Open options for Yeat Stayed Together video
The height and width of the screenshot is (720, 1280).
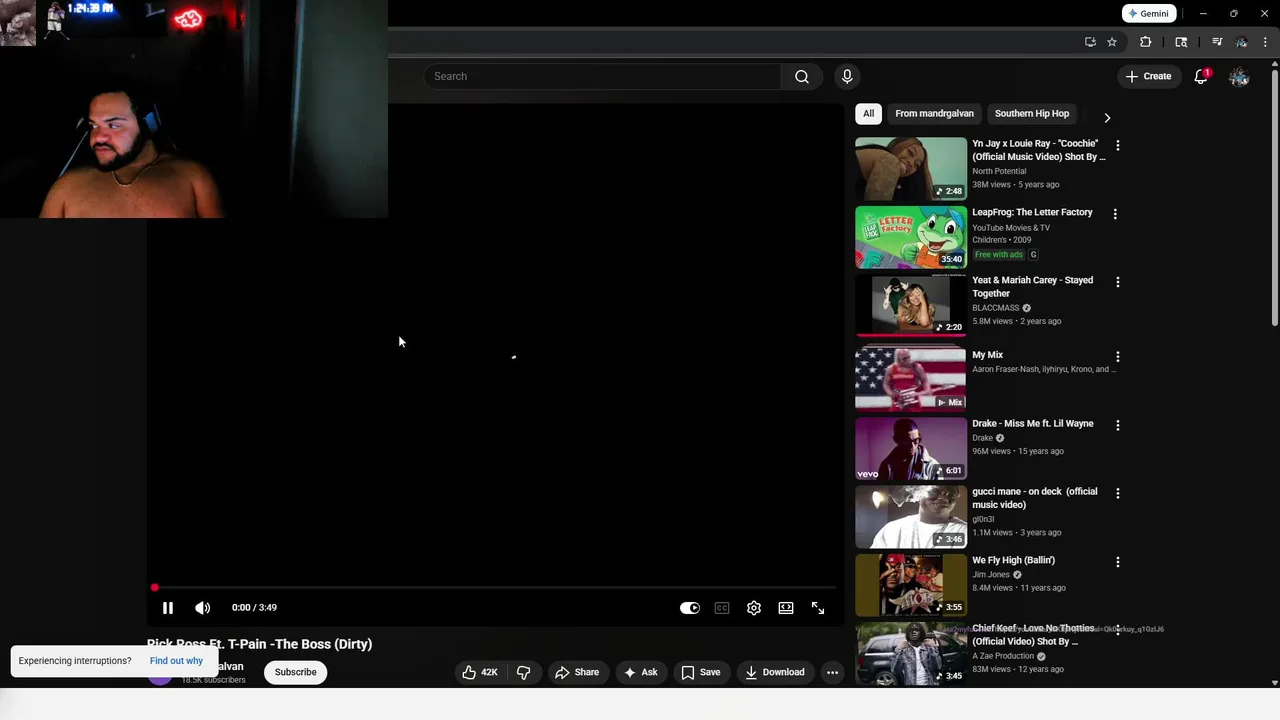[x=1117, y=282]
